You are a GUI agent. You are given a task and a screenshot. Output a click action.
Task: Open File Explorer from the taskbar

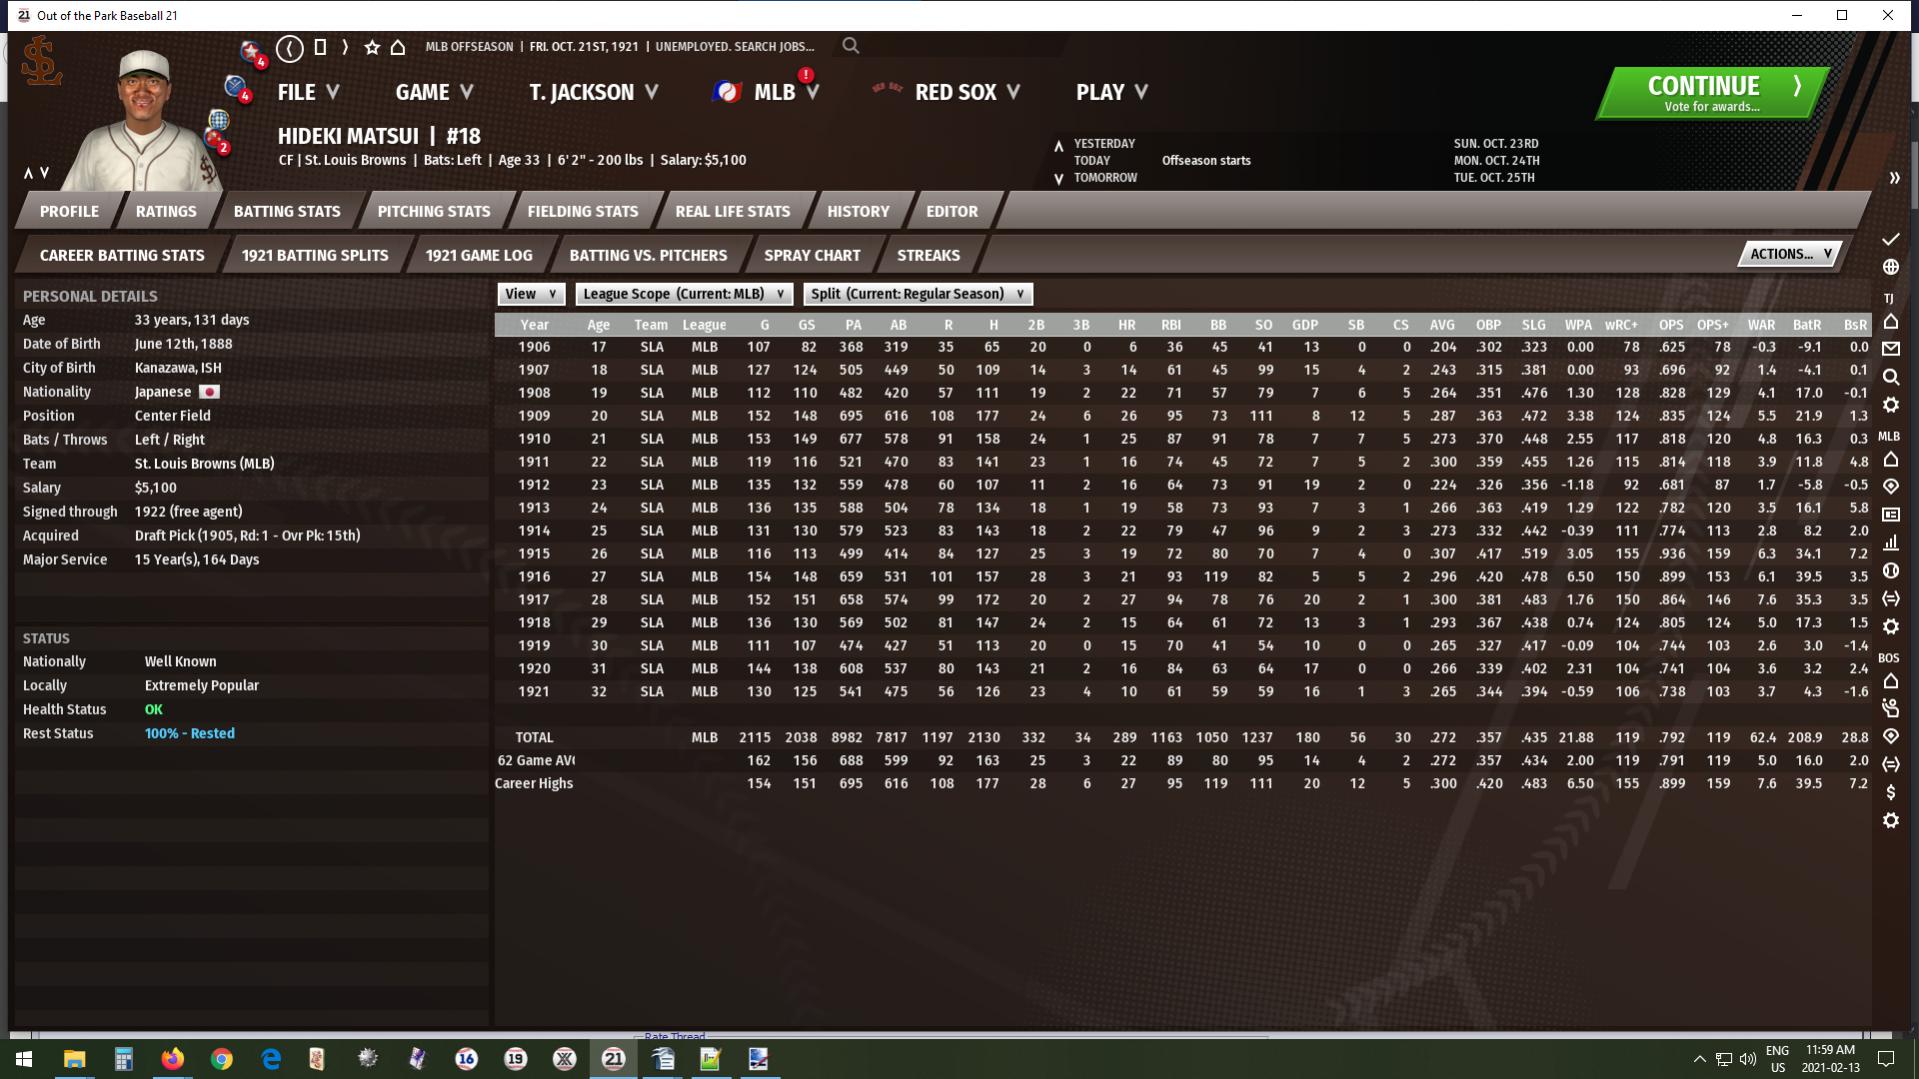click(x=74, y=1059)
